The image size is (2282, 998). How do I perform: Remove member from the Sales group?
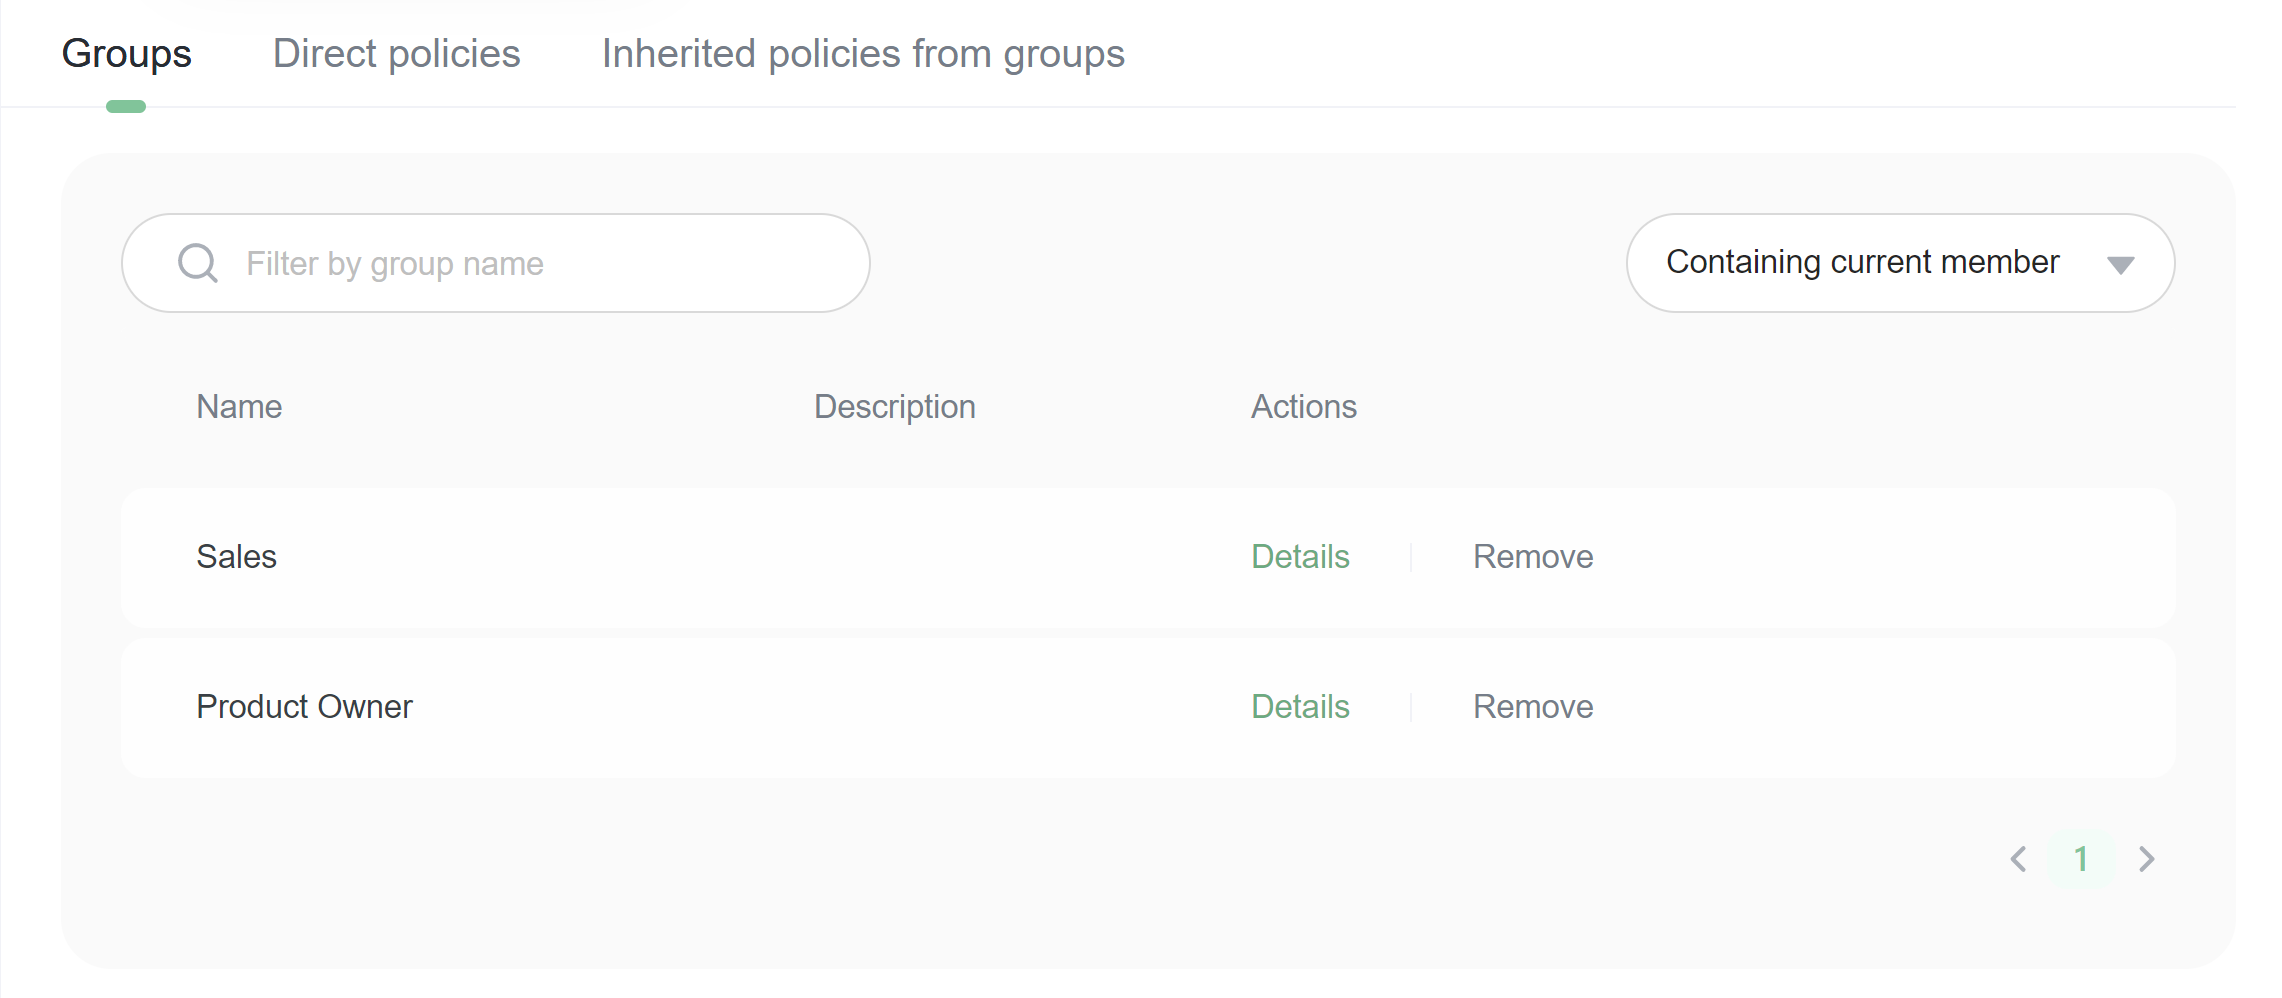click(x=1532, y=557)
